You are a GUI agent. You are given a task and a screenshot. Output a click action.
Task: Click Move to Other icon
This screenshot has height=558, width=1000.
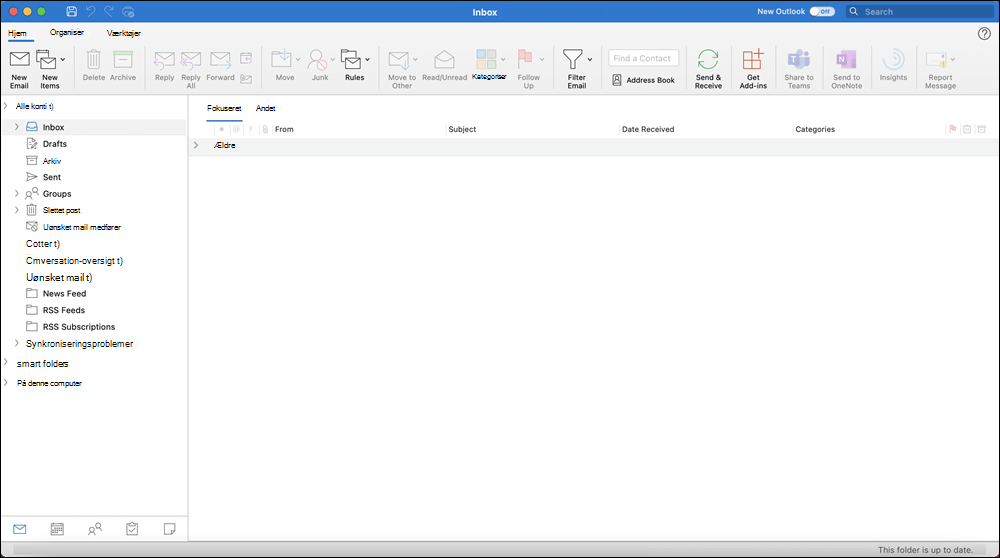[399, 60]
